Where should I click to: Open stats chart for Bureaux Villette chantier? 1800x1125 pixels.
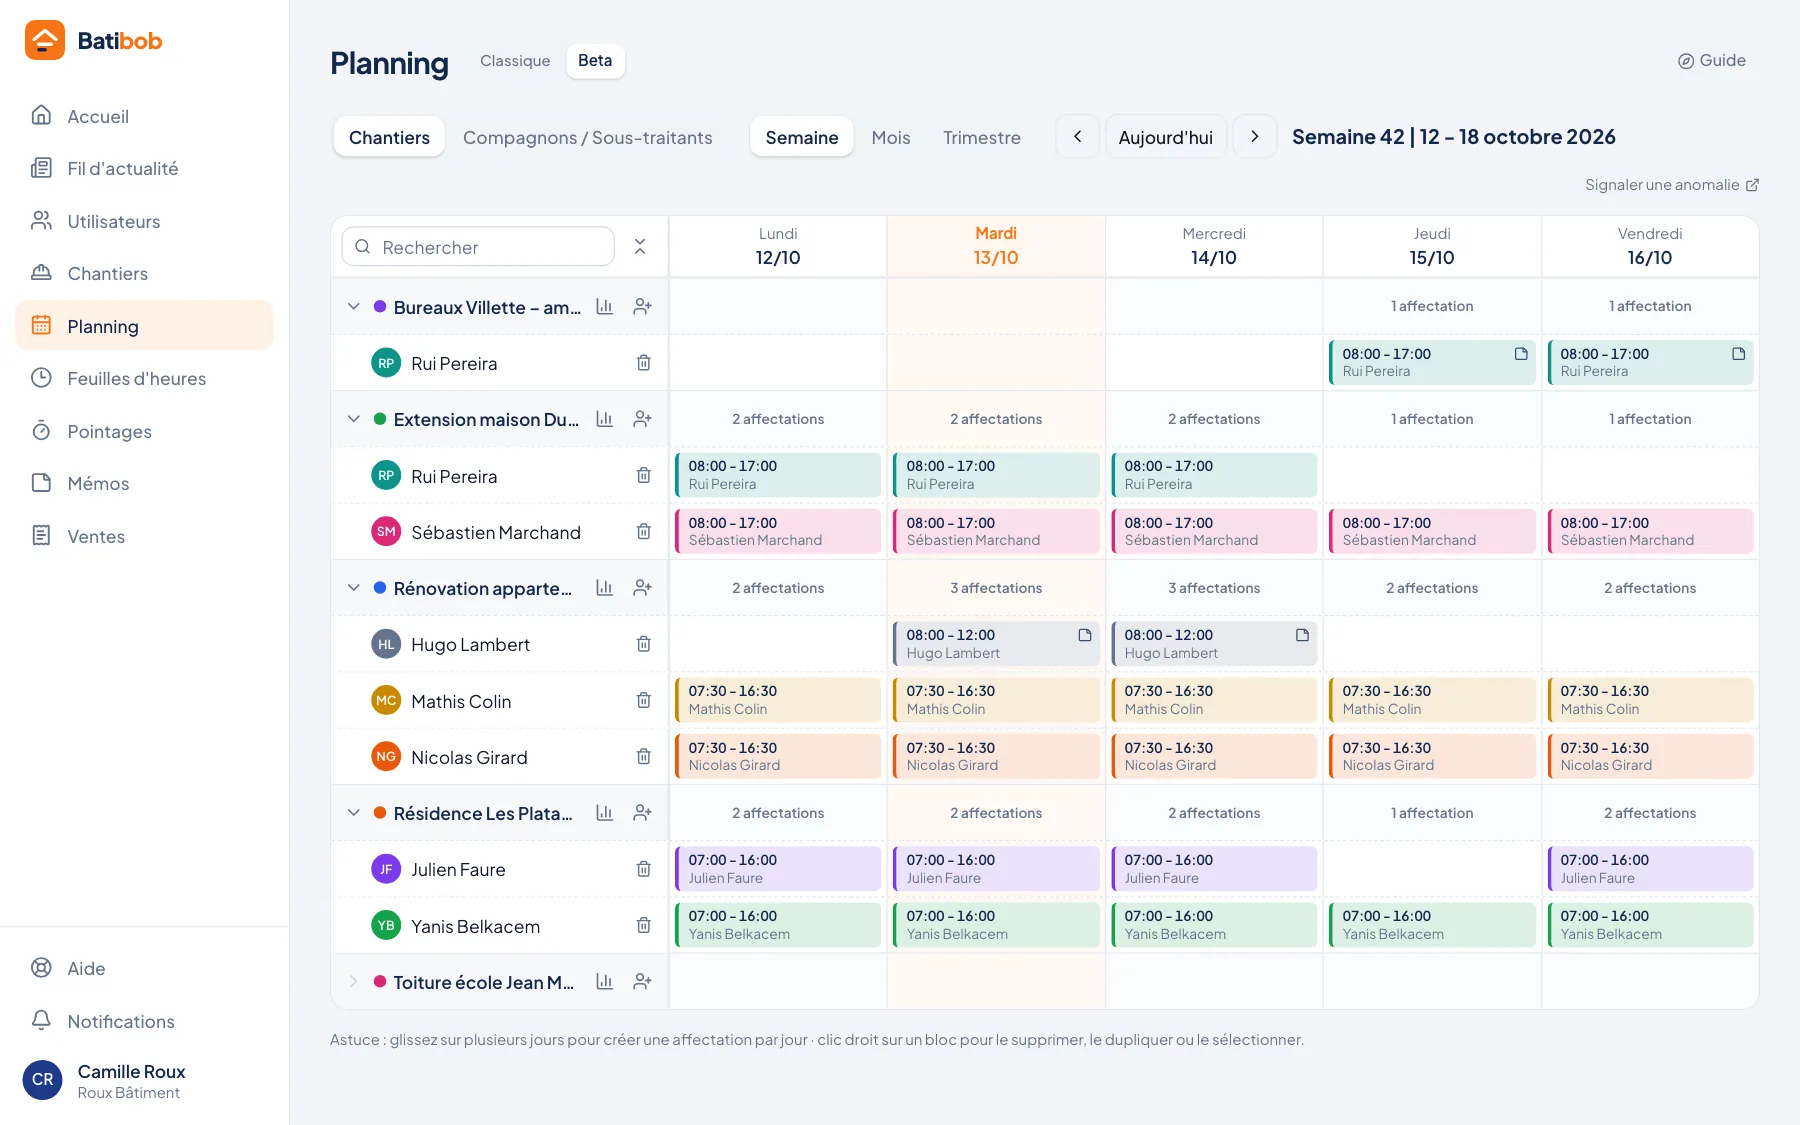pos(604,307)
